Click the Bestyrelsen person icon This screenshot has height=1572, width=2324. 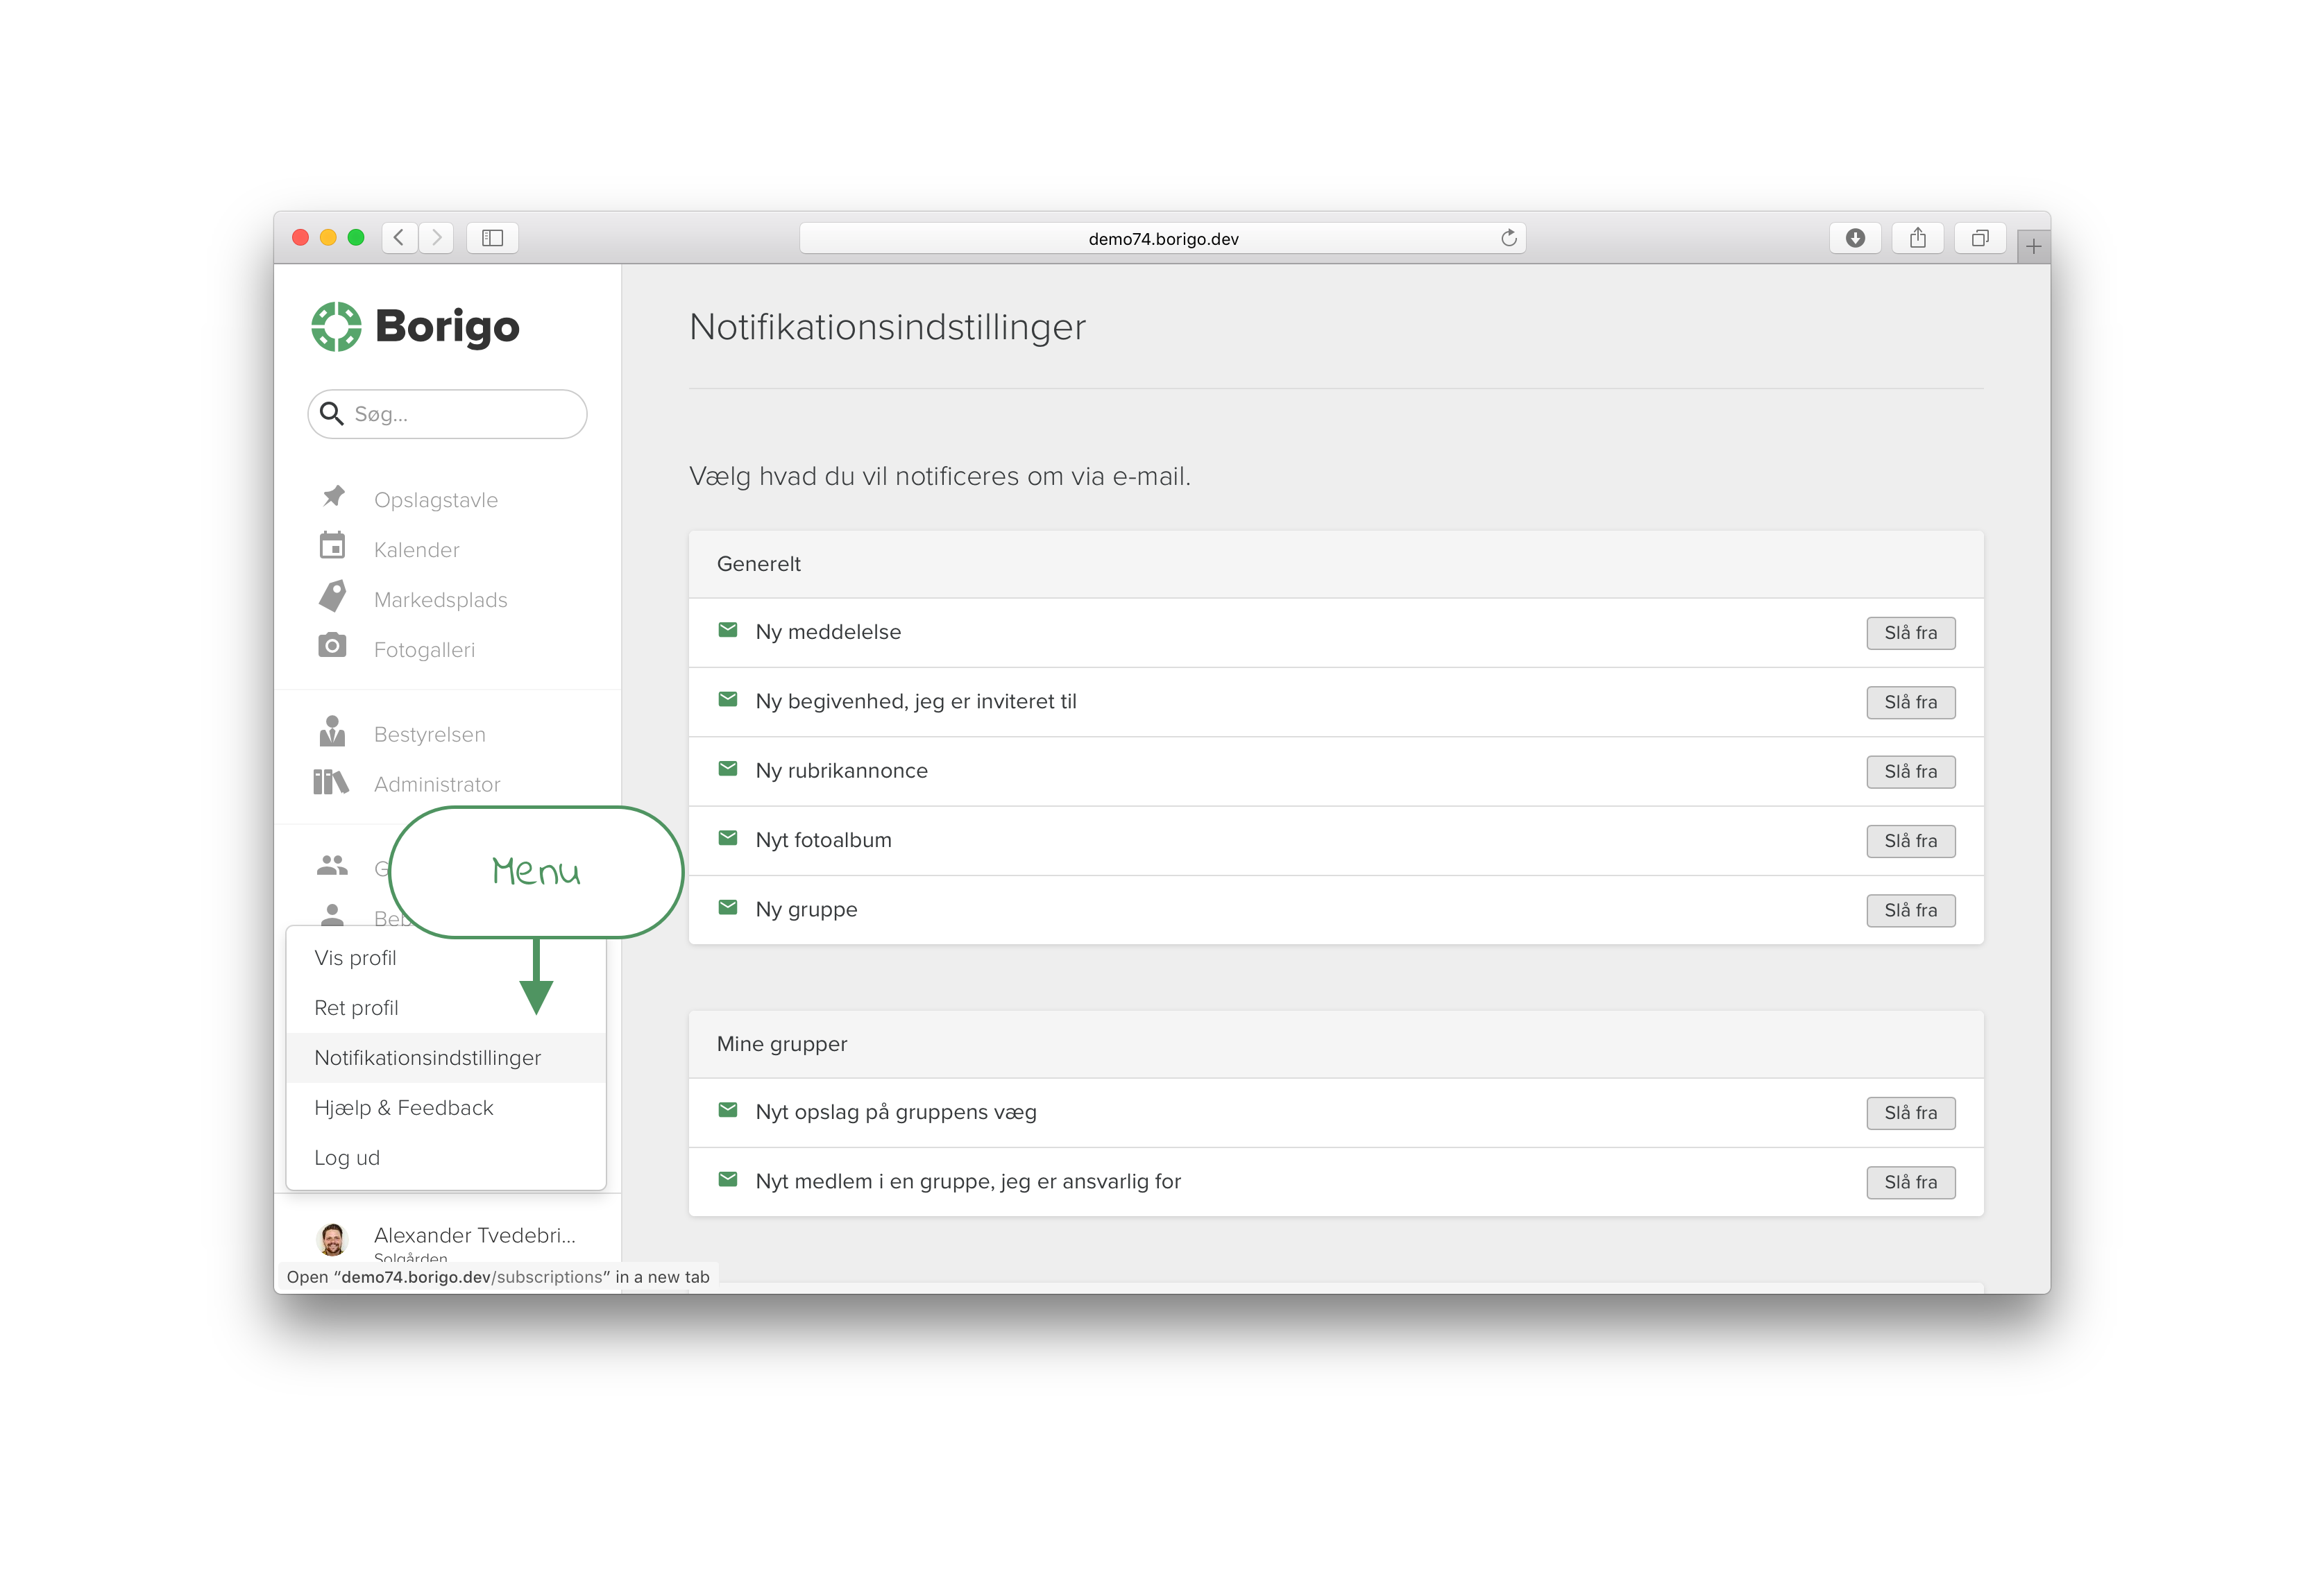(x=332, y=730)
